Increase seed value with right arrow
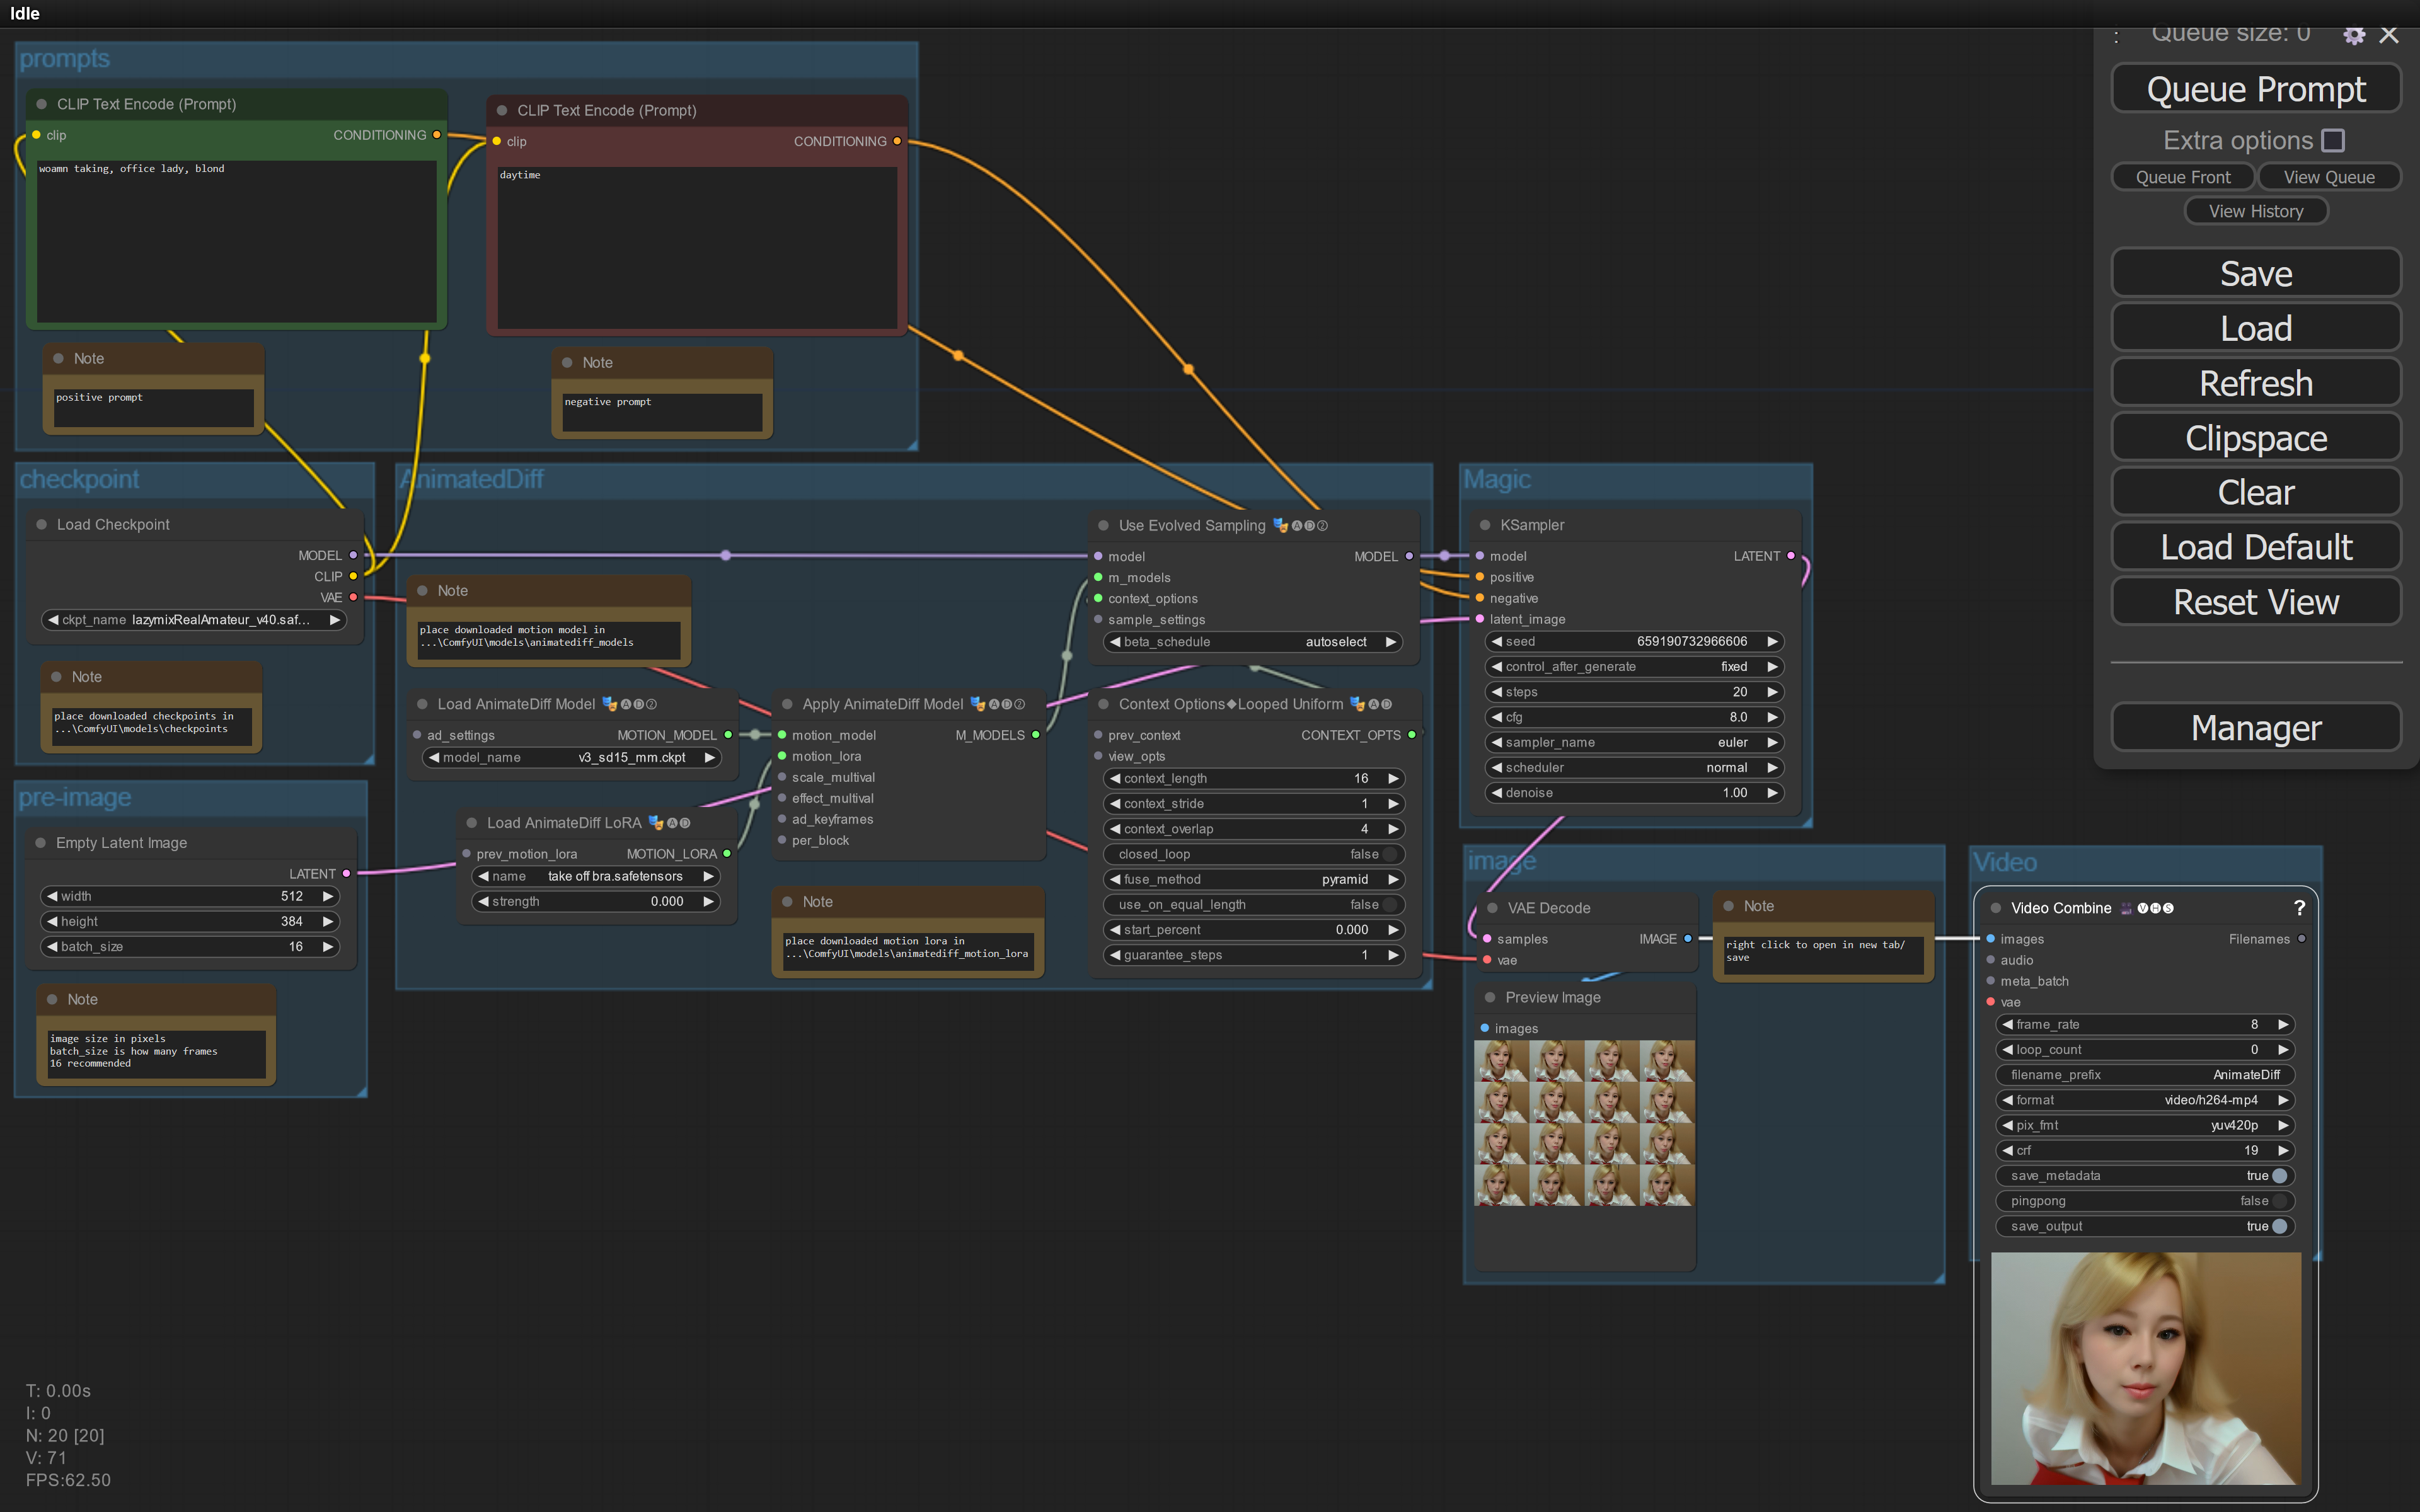Image resolution: width=2420 pixels, height=1512 pixels. 1772,642
